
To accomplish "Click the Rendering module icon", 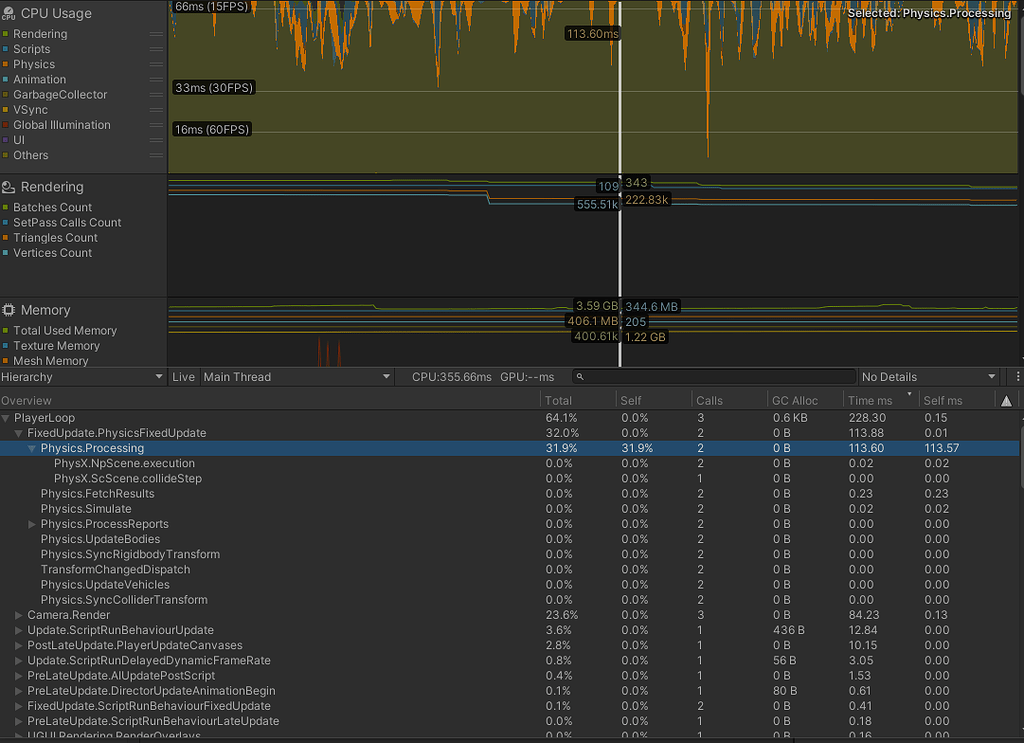I will pyautogui.click(x=8, y=187).
